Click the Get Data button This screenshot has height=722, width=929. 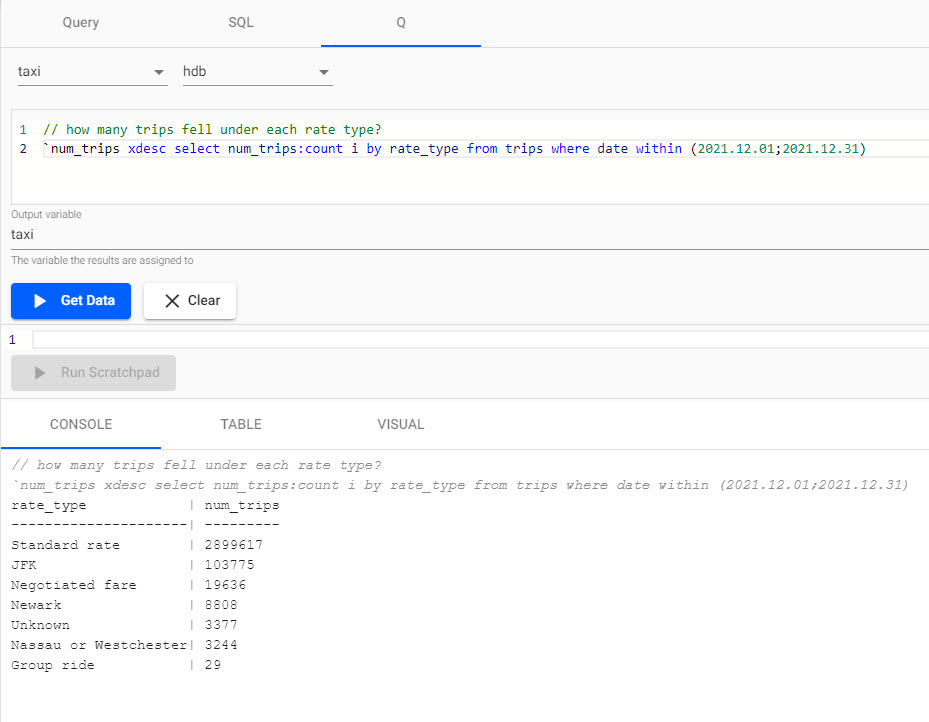pyautogui.click(x=71, y=301)
